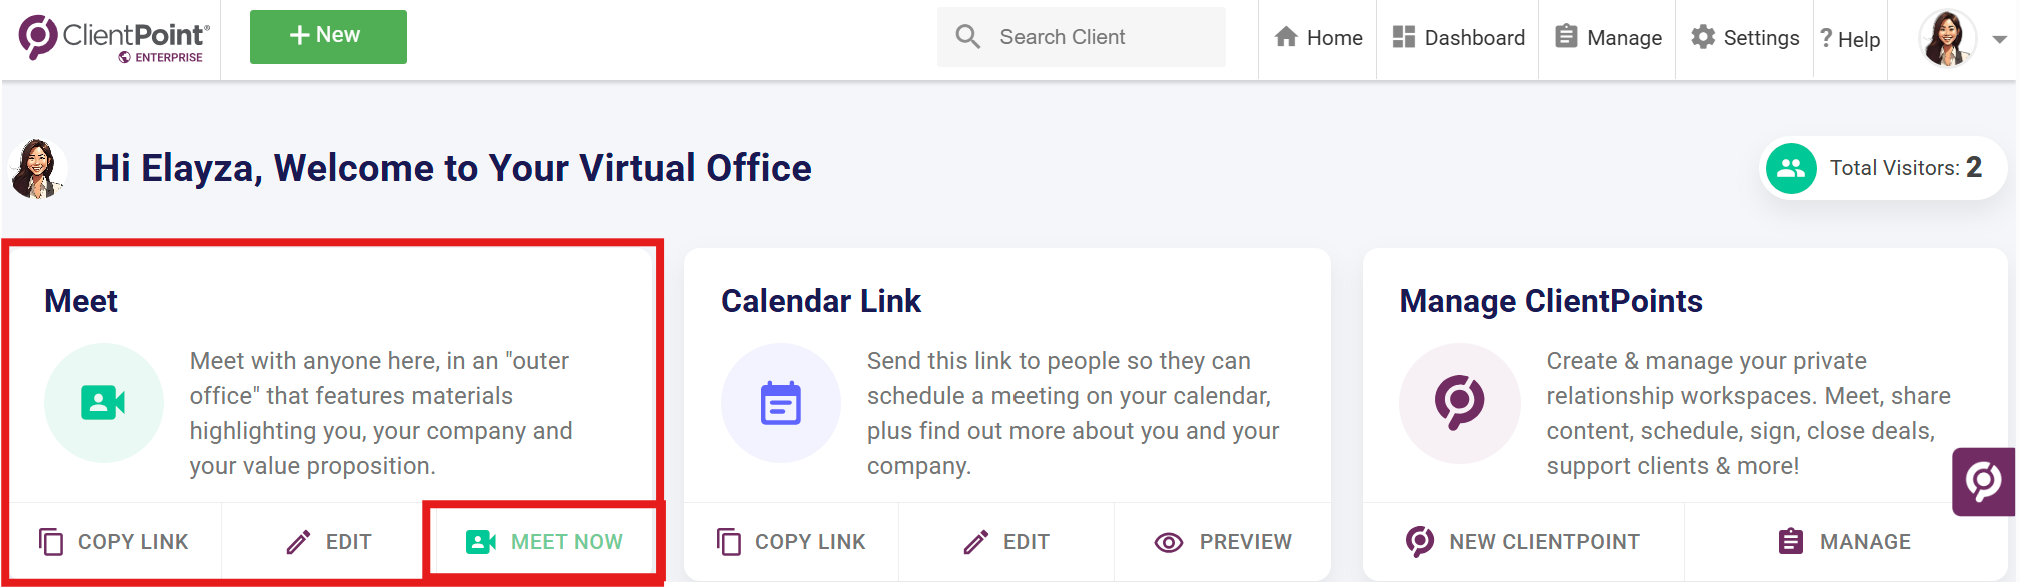Open the Help menu item

[x=1850, y=39]
